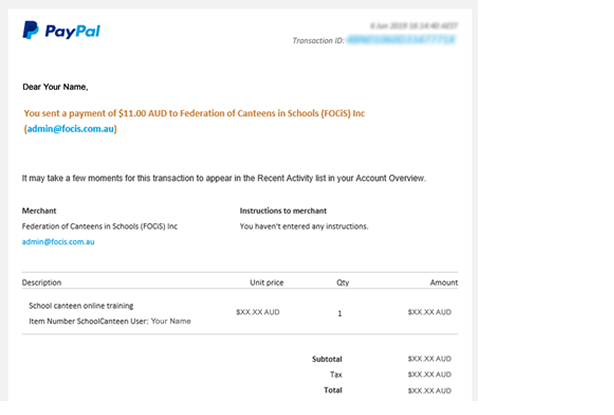This screenshot has width=614, height=415.
Task: Click the Subtotal amount value
Action: pos(429,359)
